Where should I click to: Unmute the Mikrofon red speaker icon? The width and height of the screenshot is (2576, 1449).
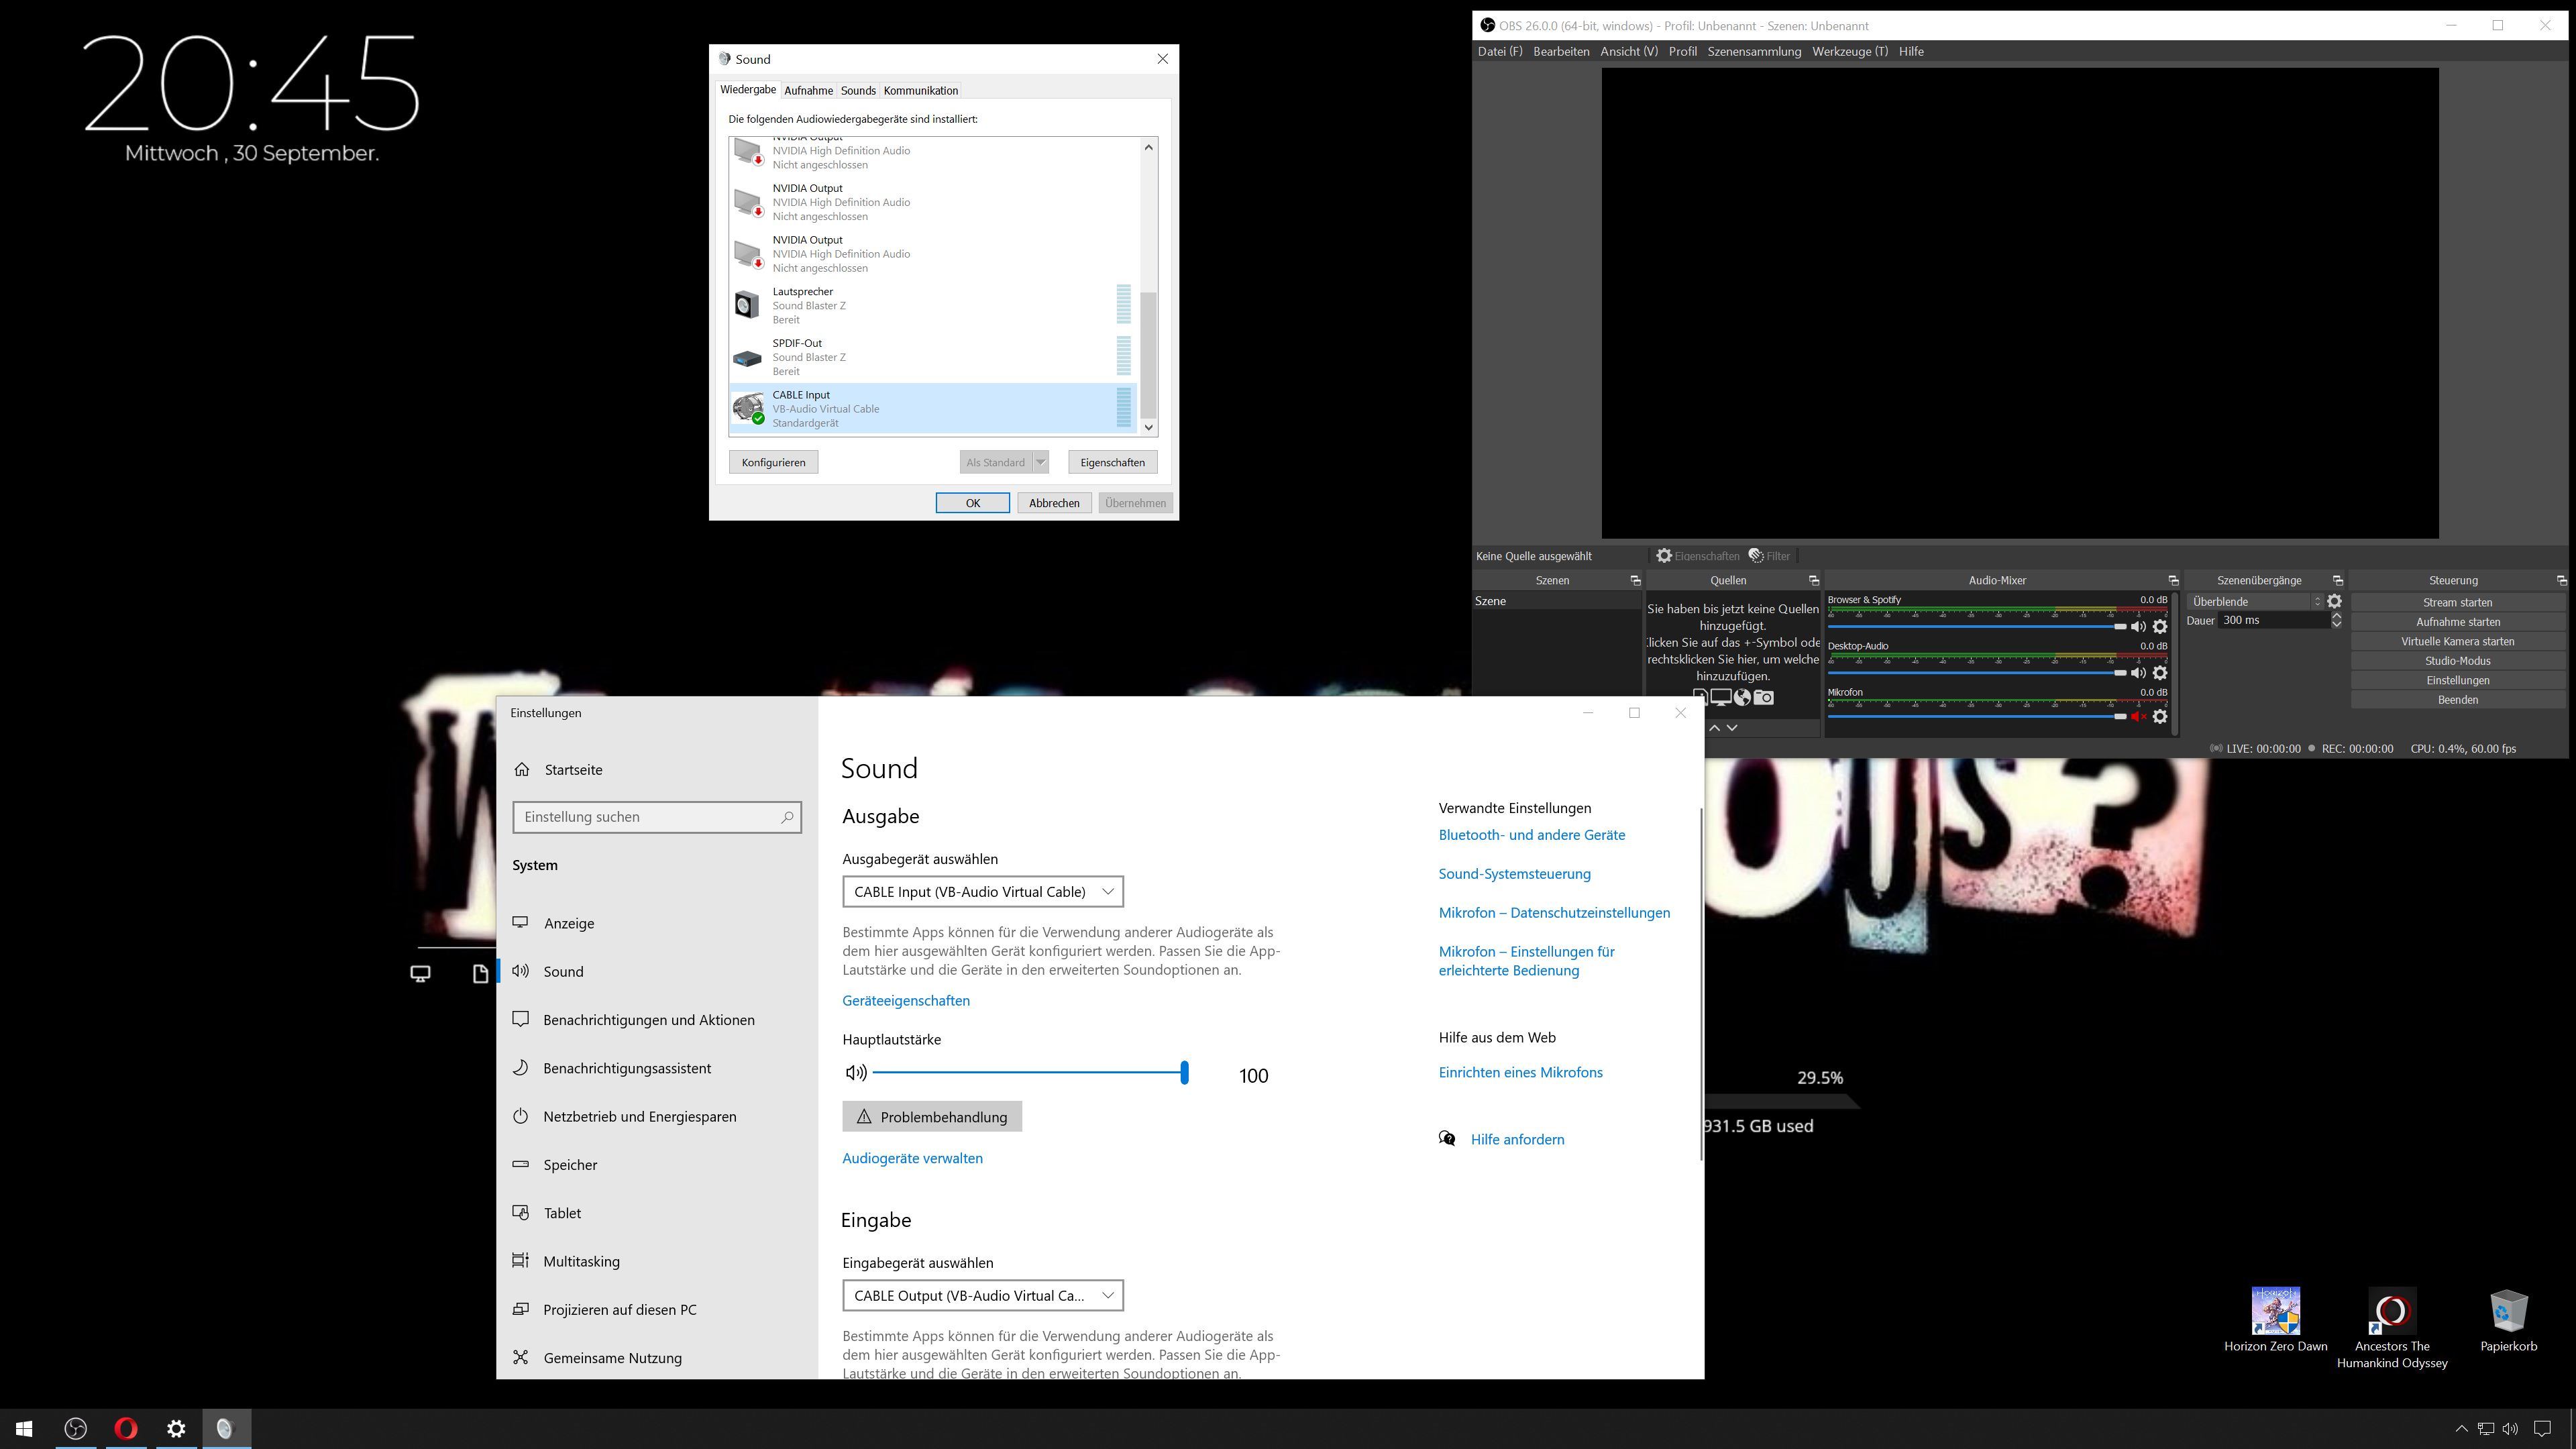tap(2138, 717)
